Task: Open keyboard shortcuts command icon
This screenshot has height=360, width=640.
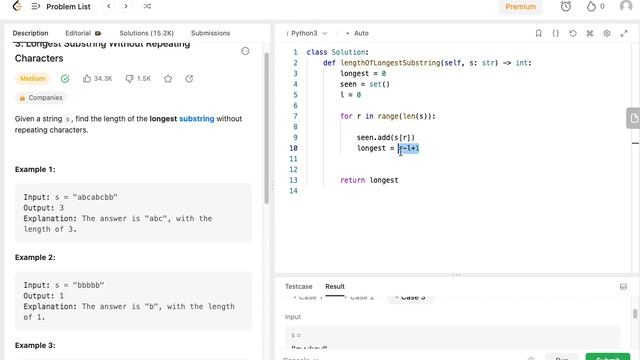Action: pos(590,33)
